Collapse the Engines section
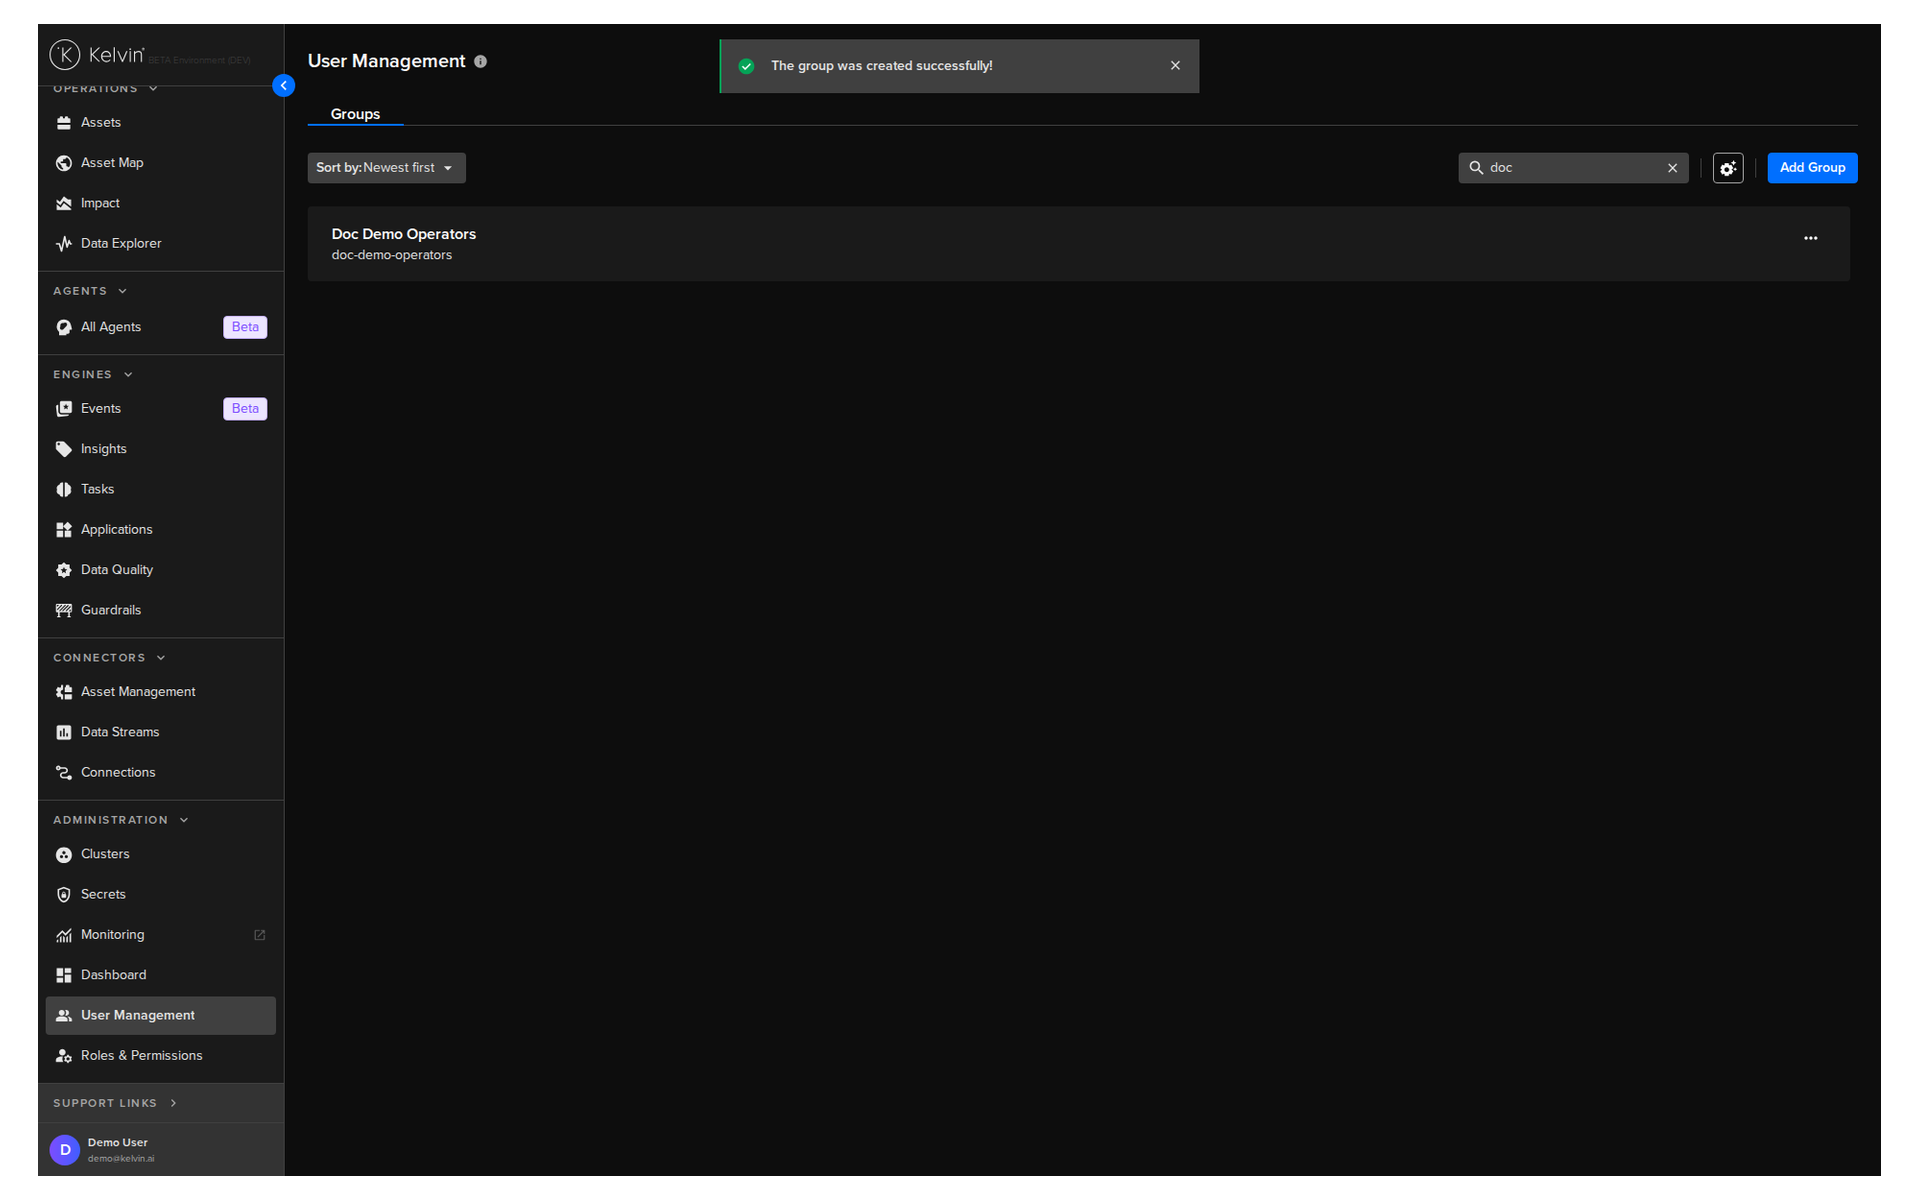The image size is (1920, 1200). point(93,375)
